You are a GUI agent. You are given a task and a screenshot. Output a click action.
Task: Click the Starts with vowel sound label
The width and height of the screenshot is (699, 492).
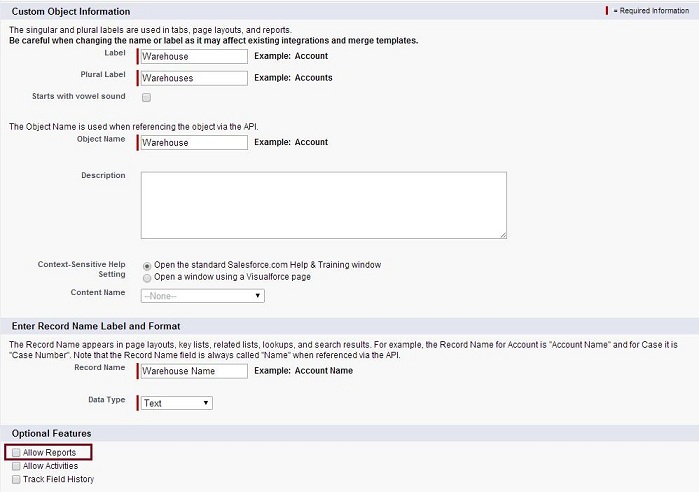tap(78, 96)
